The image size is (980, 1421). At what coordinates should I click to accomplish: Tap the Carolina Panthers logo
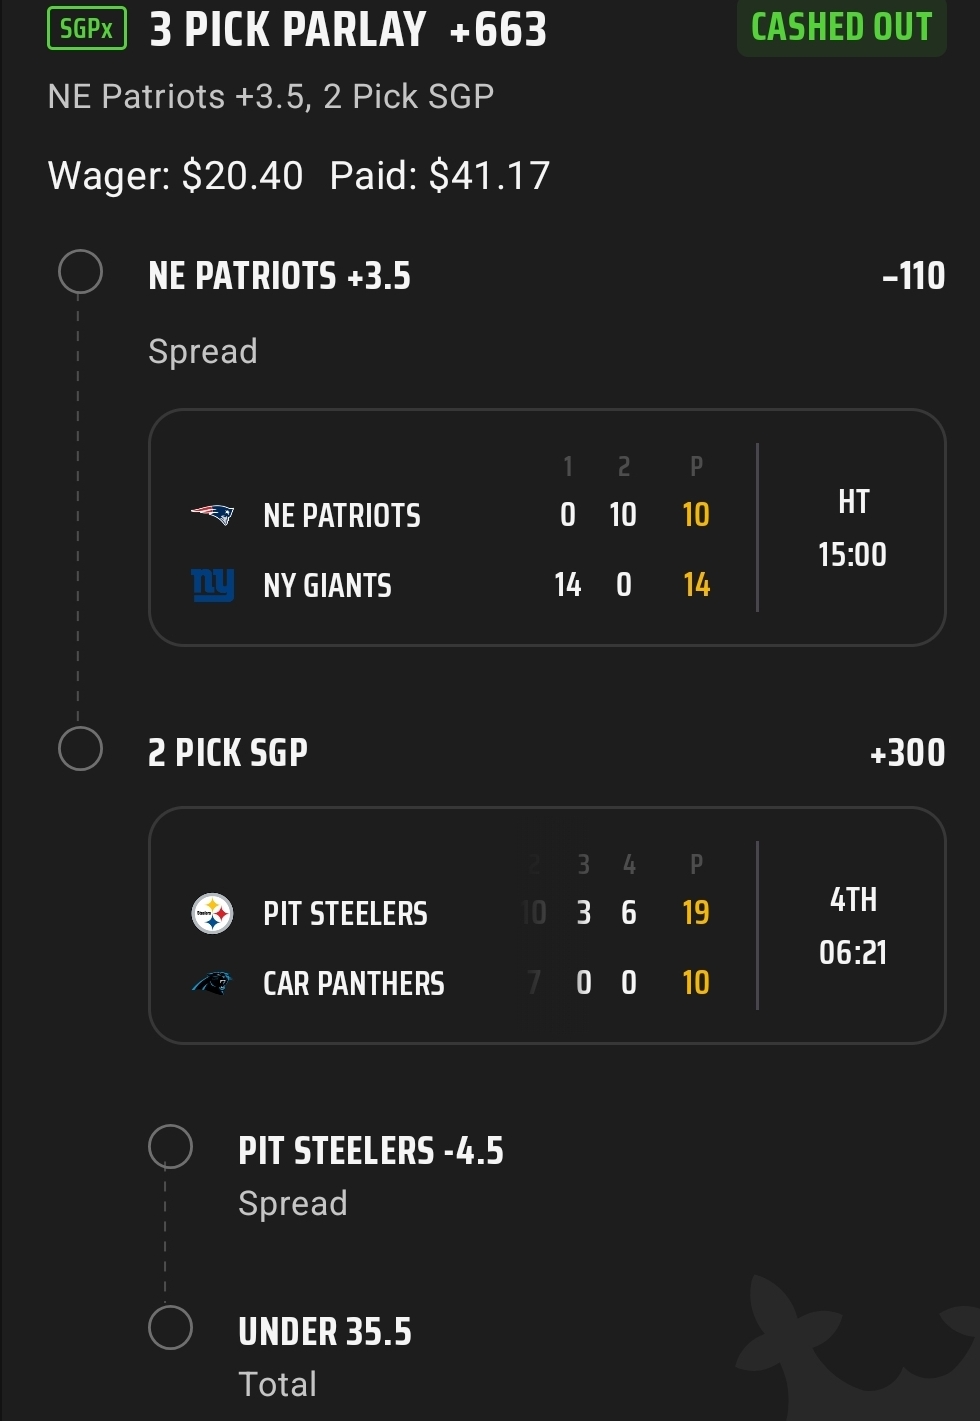coord(212,983)
